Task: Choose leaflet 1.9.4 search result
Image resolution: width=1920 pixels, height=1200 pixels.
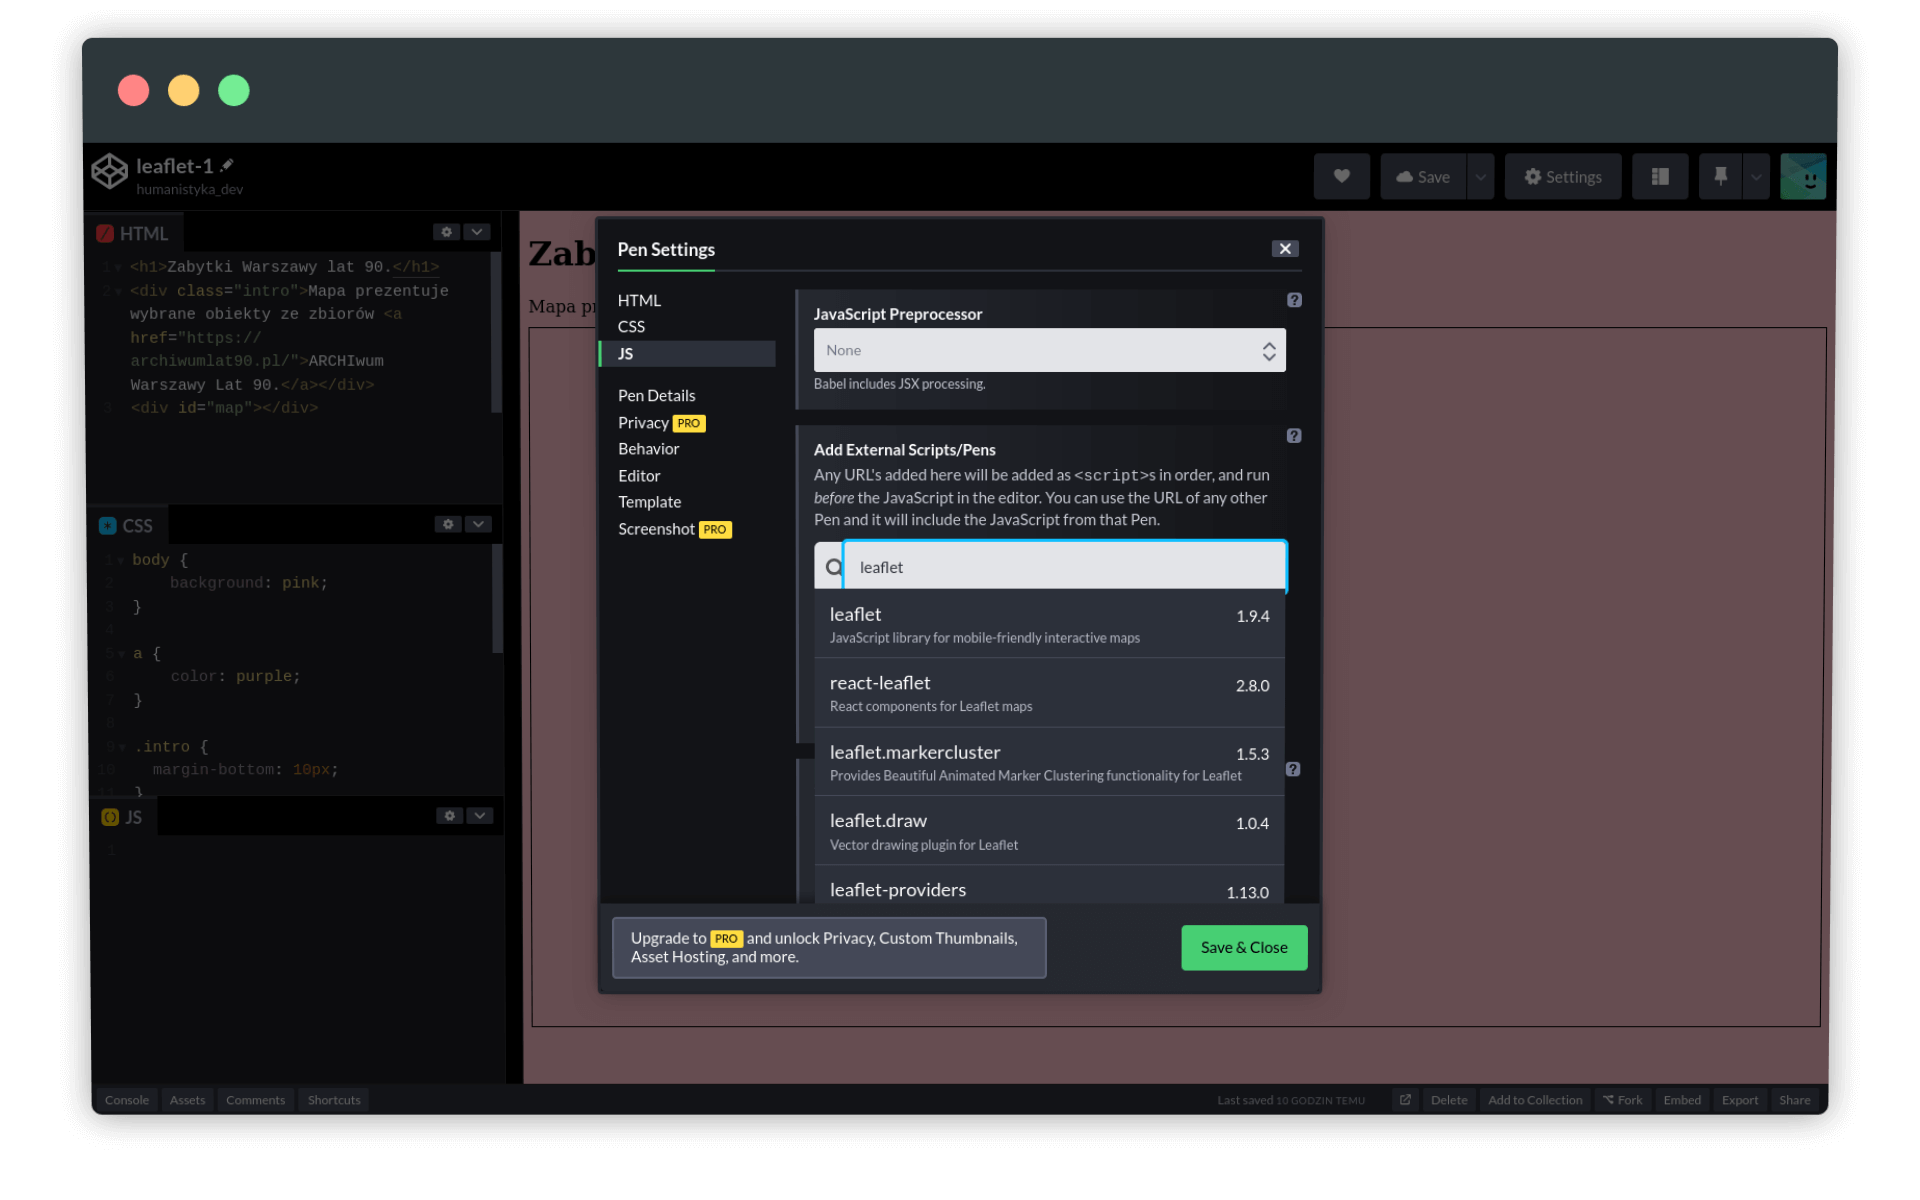Action: click(x=1049, y=624)
